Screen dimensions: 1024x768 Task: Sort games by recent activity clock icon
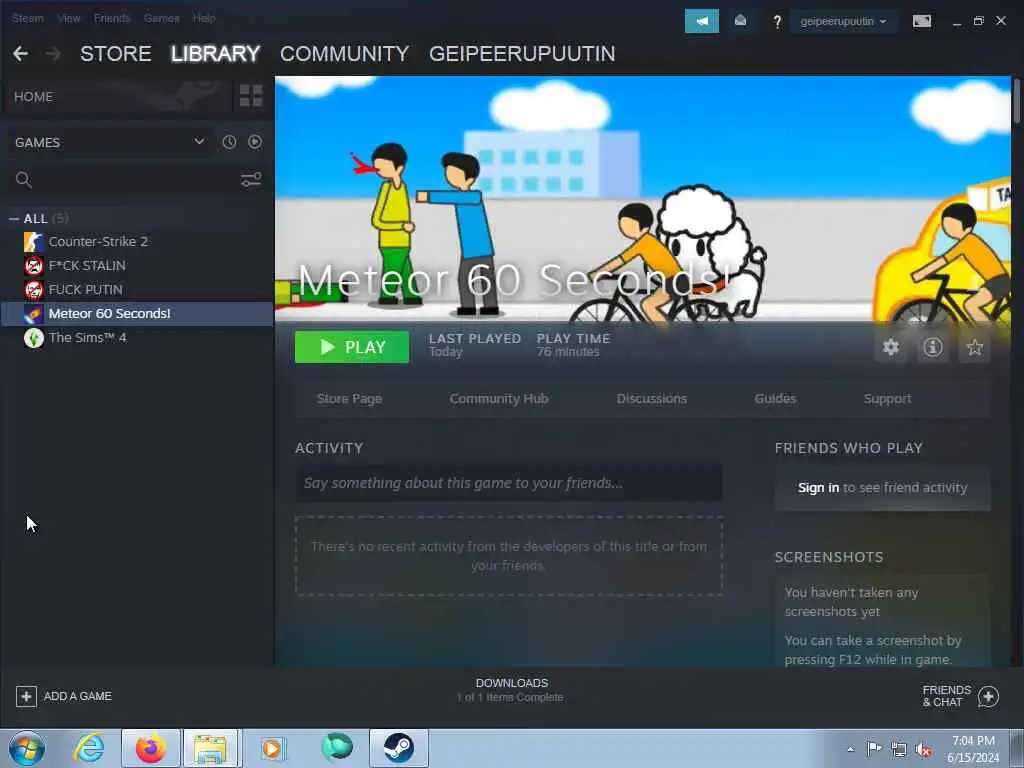[x=229, y=142]
